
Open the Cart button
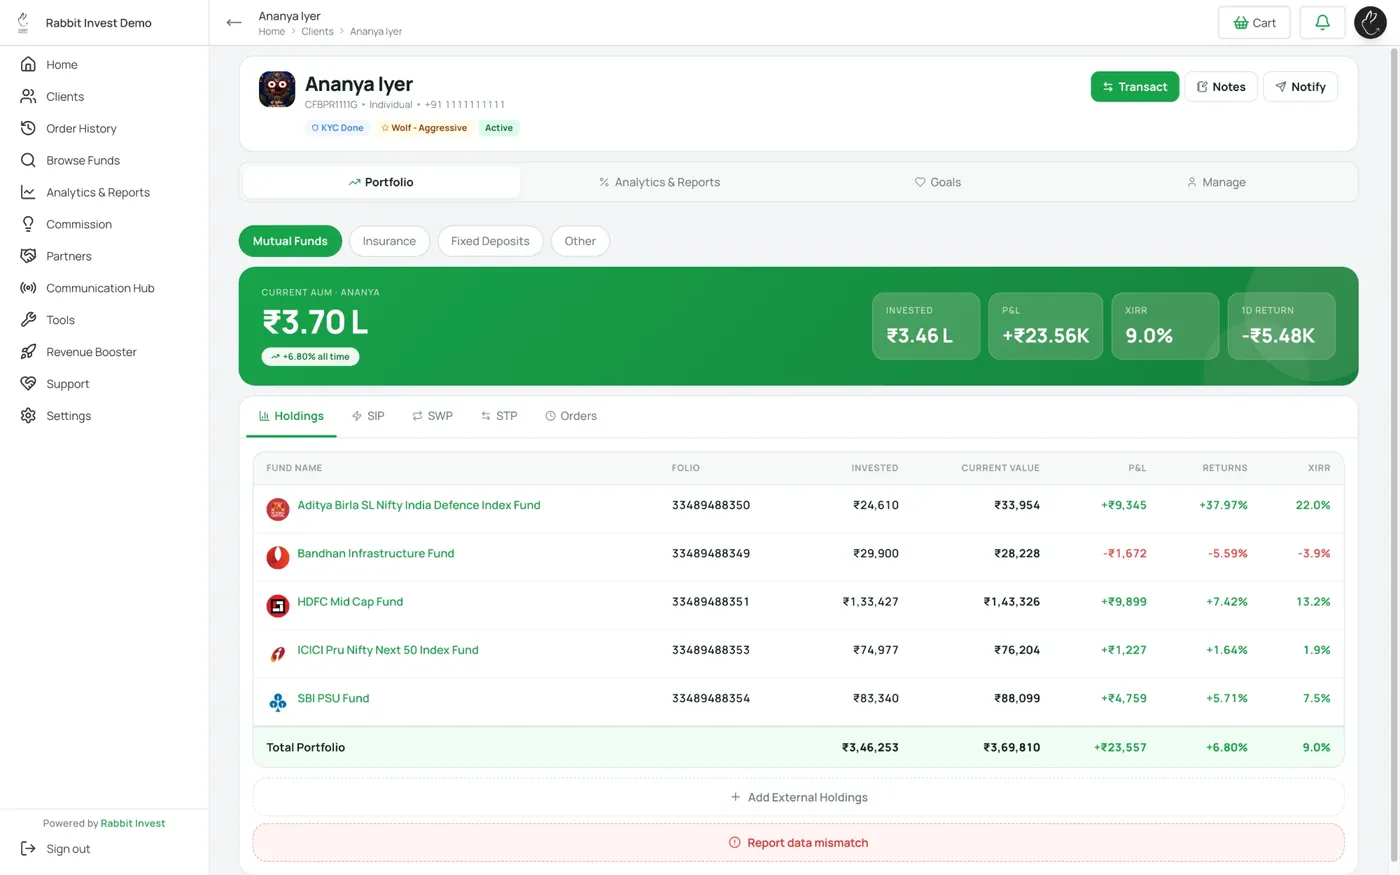1254,22
